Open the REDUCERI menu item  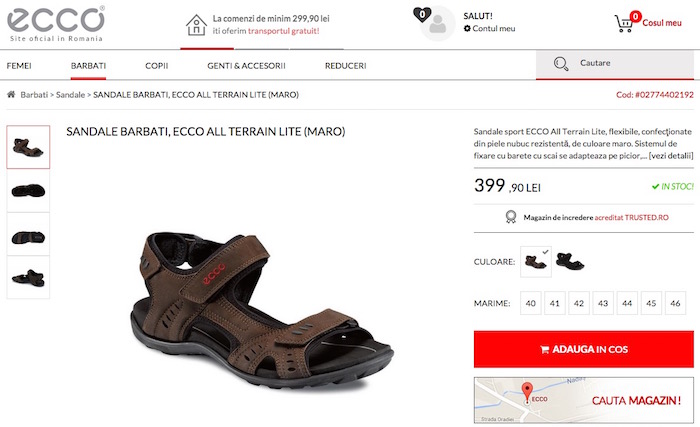click(x=346, y=66)
